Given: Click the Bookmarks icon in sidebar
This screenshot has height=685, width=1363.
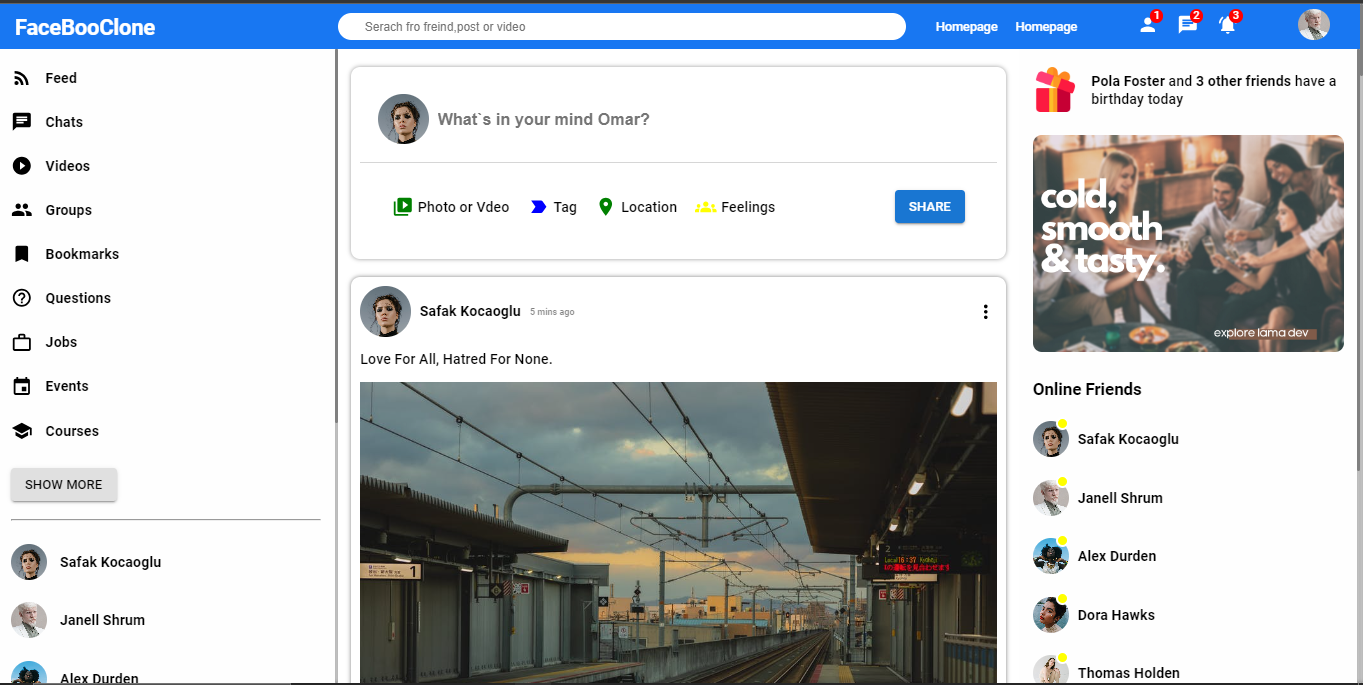Looking at the screenshot, I should (21, 254).
